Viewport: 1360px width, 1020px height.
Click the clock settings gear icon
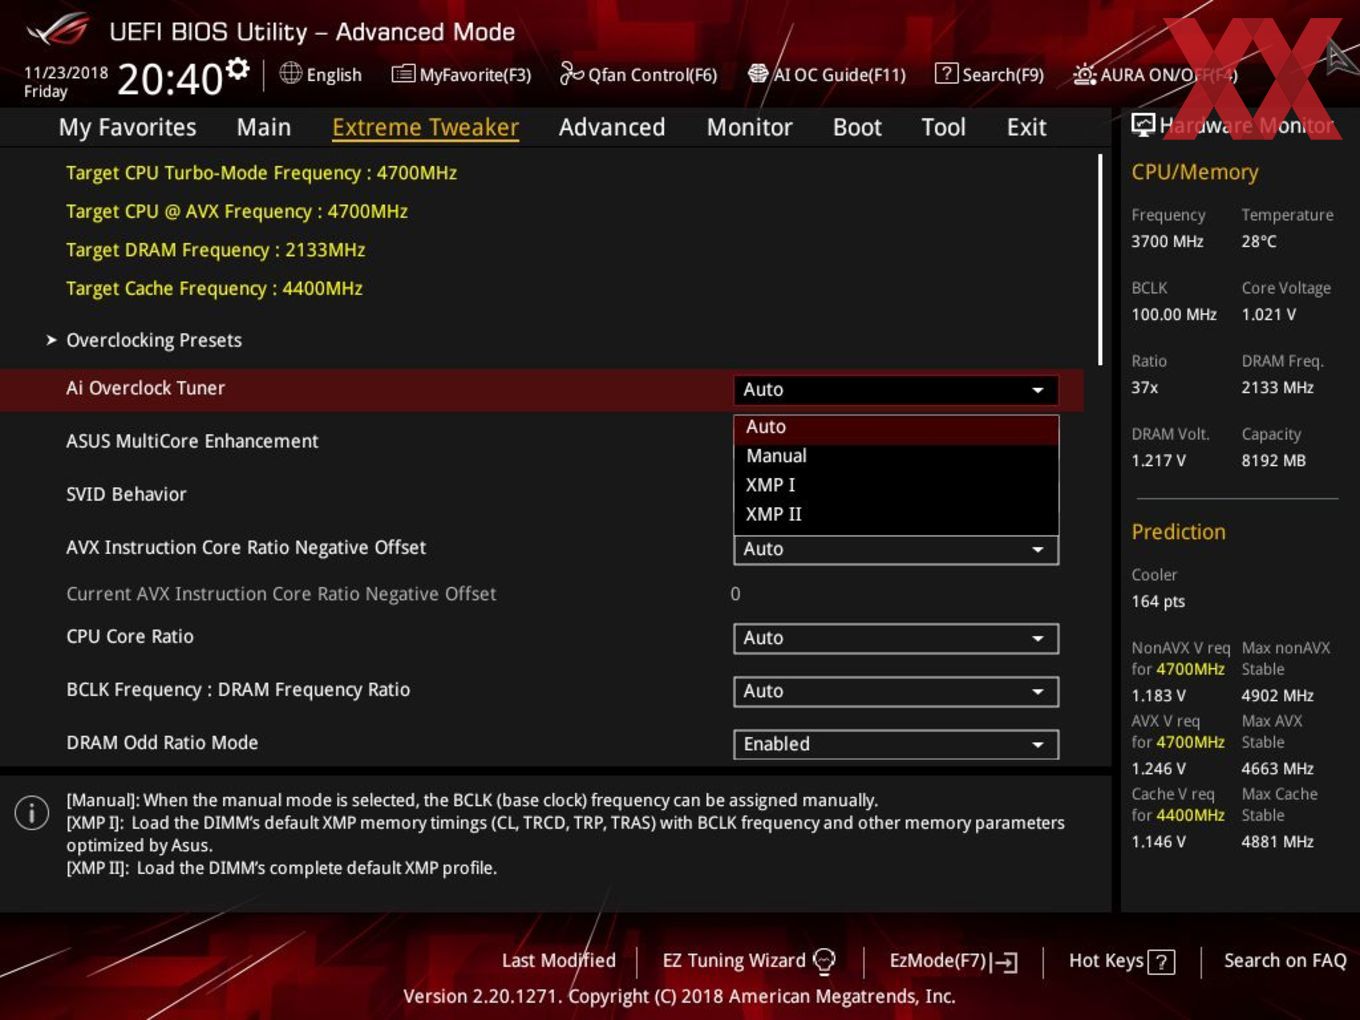coord(237,68)
